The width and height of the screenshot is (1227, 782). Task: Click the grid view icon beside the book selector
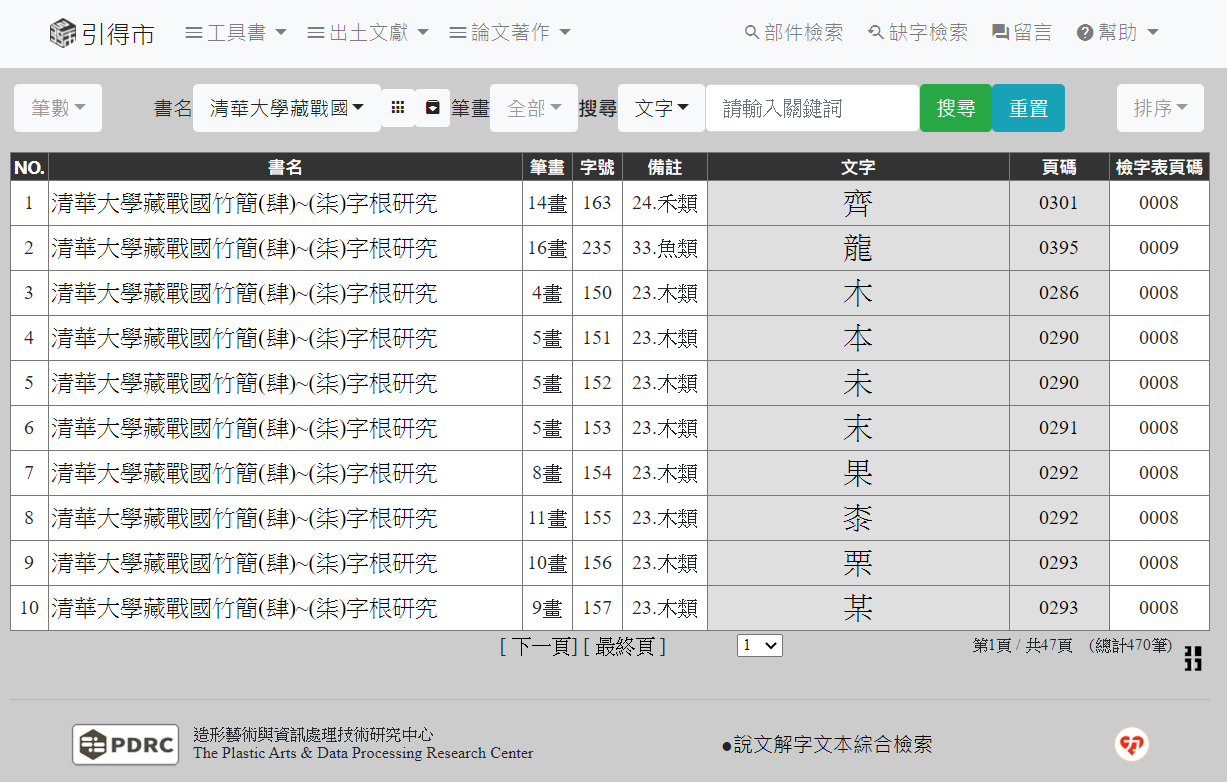pyautogui.click(x=398, y=107)
